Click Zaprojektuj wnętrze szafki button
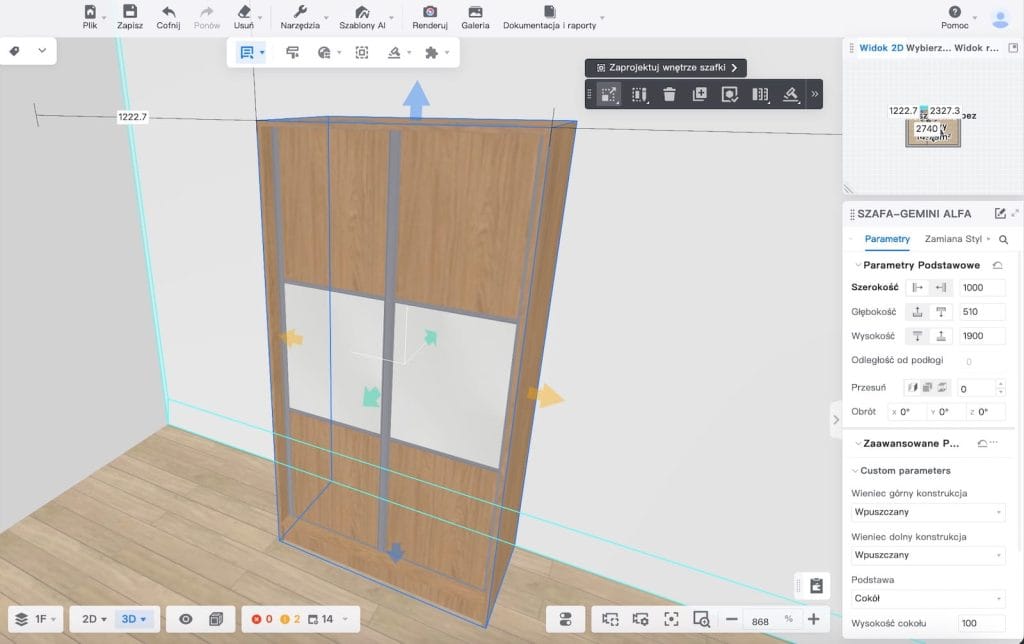Image resolution: width=1024 pixels, height=644 pixels. coord(666,68)
